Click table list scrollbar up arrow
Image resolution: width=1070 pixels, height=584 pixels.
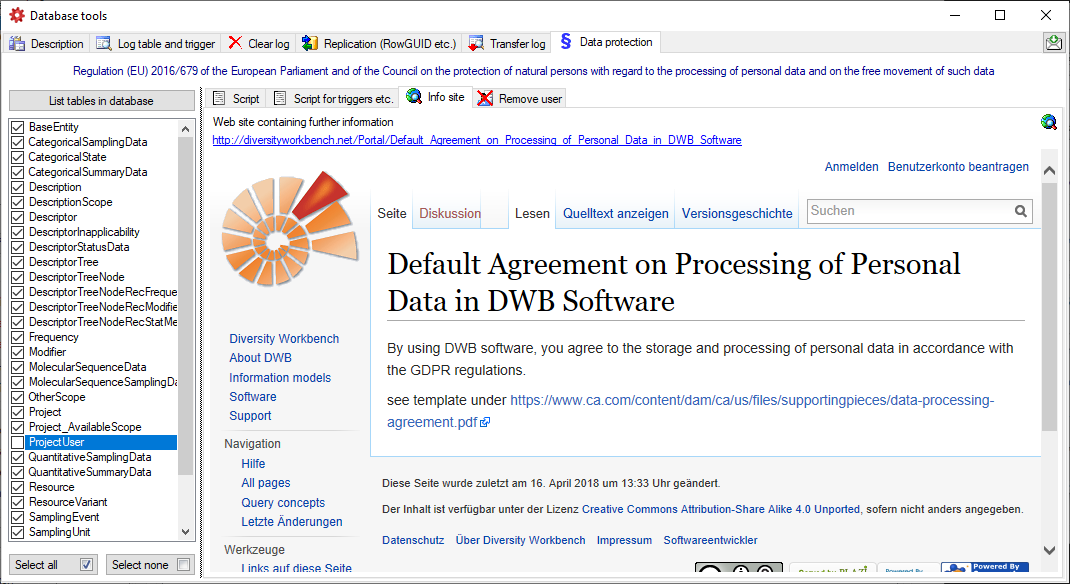pos(186,128)
